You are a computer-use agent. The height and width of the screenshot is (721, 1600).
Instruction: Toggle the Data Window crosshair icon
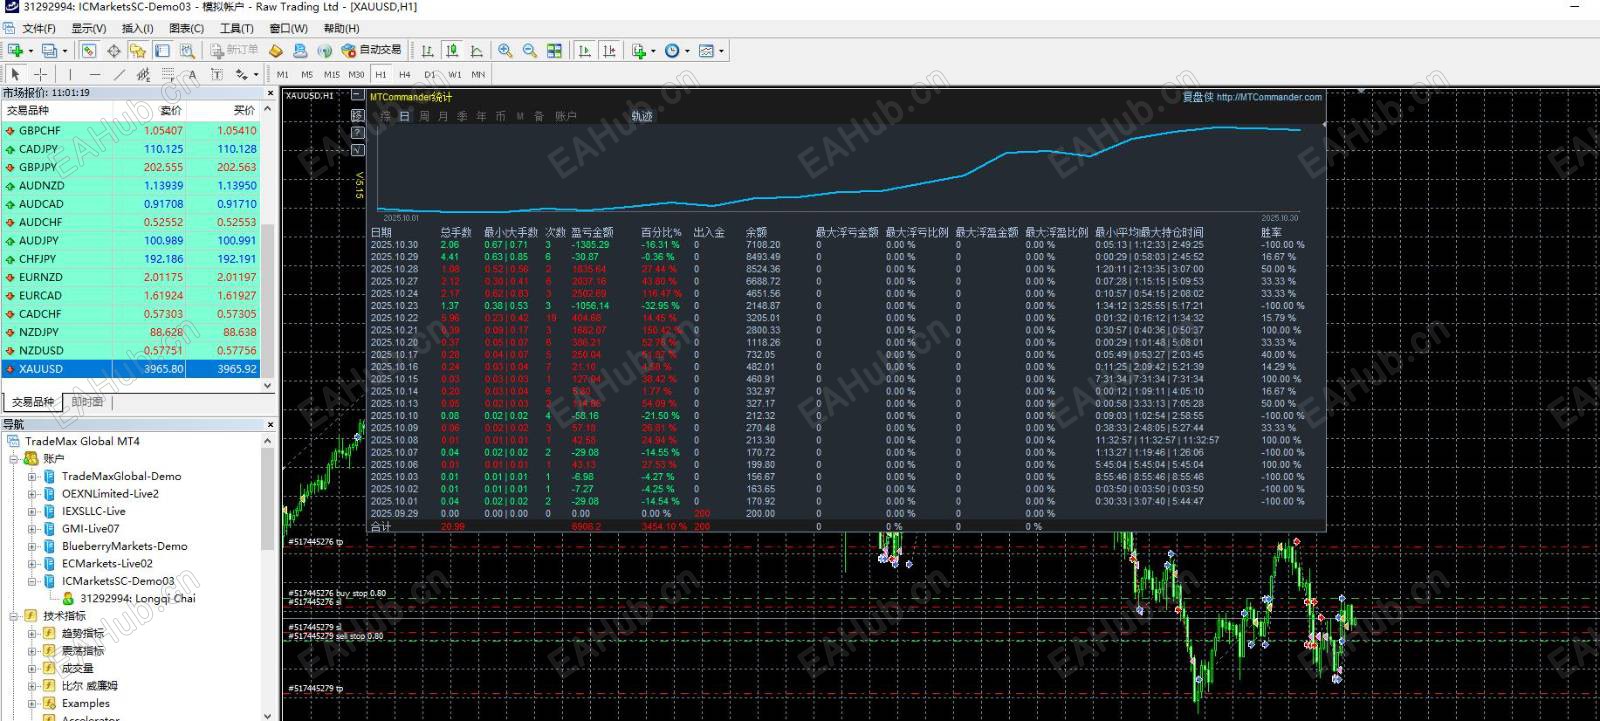coord(113,50)
